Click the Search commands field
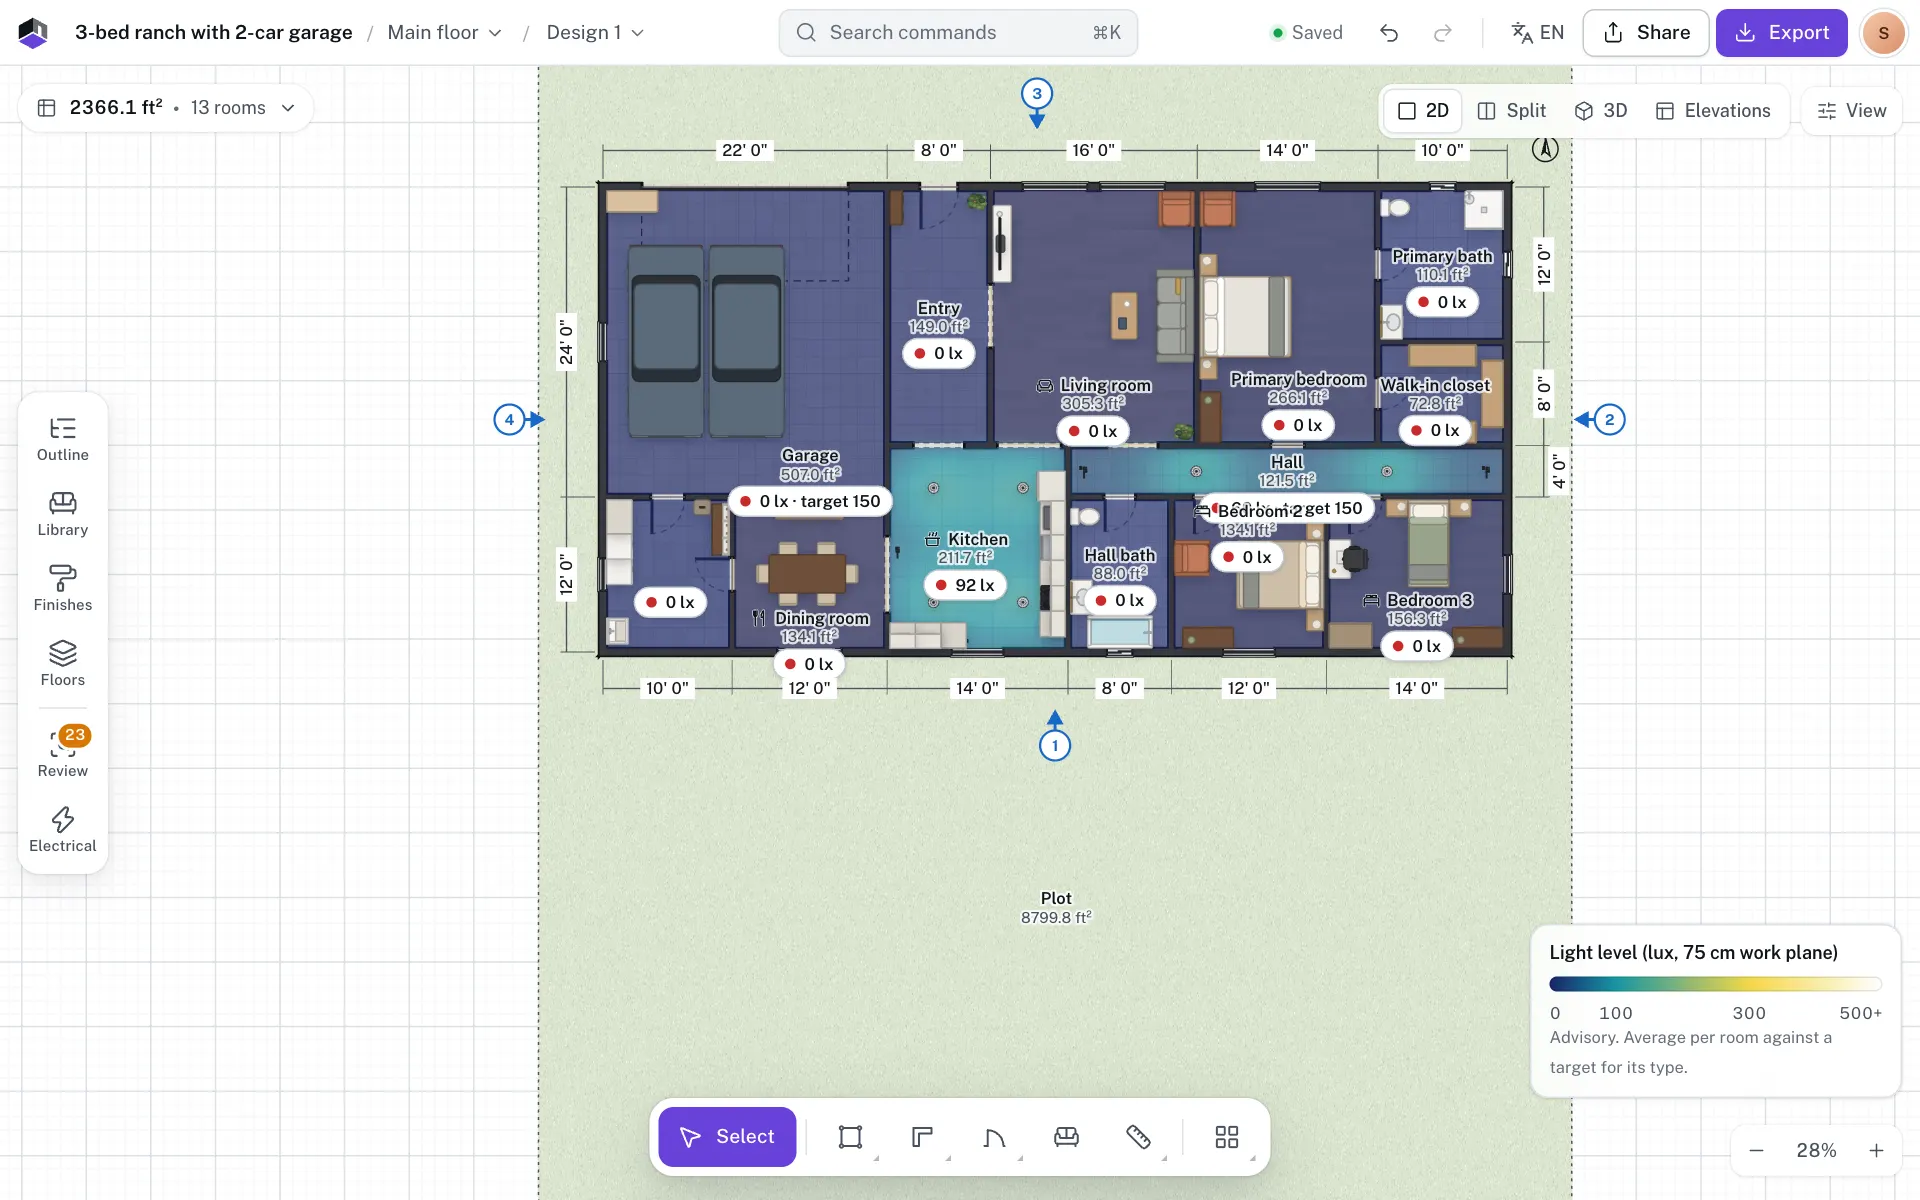The image size is (1920, 1200). click(x=958, y=33)
